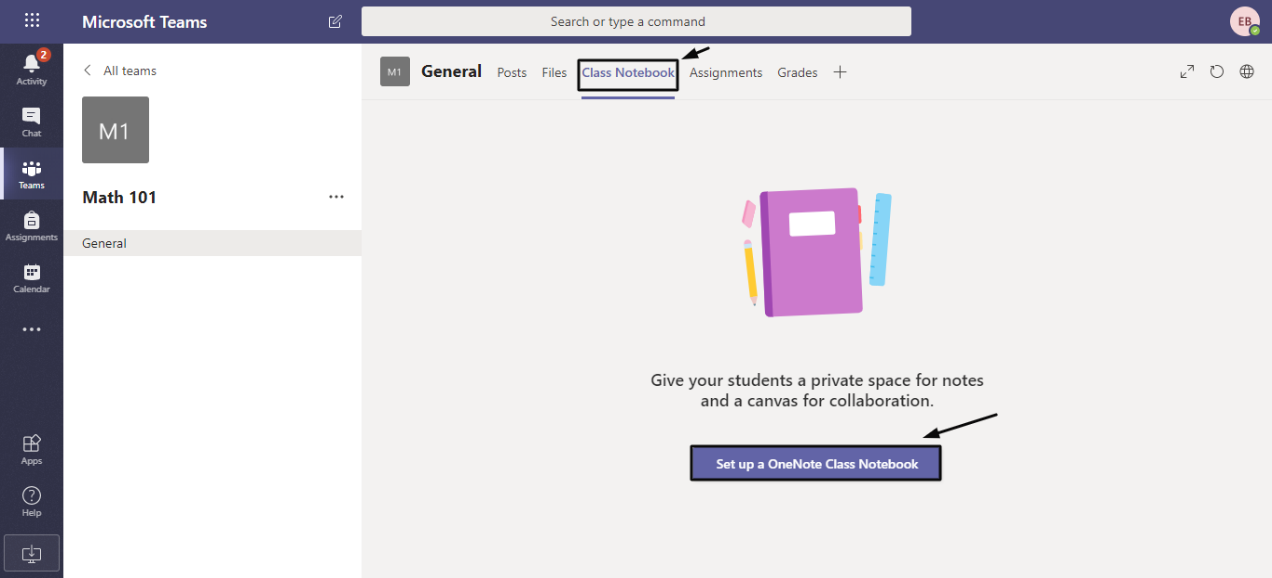Viewport: 1272px width, 578px height.
Task: Select Teams in left rail
Action: pos(32,174)
